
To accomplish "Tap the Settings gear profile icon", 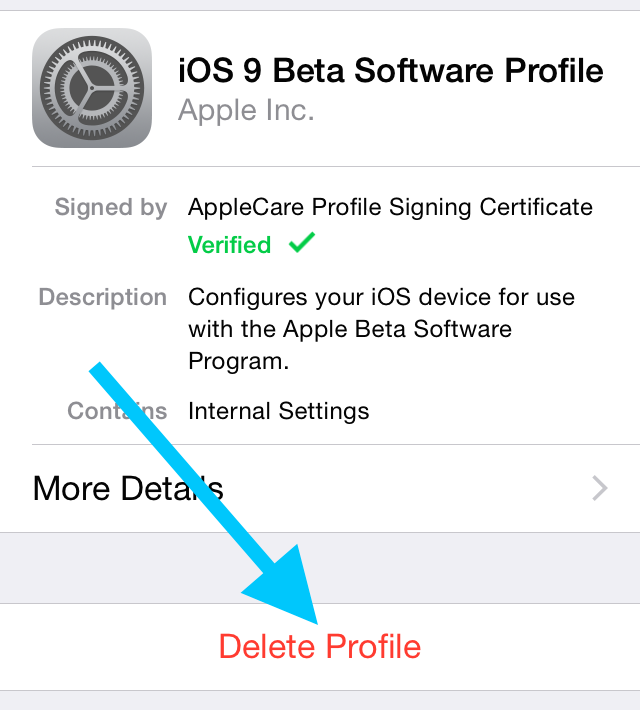I will pyautogui.click(x=92, y=88).
